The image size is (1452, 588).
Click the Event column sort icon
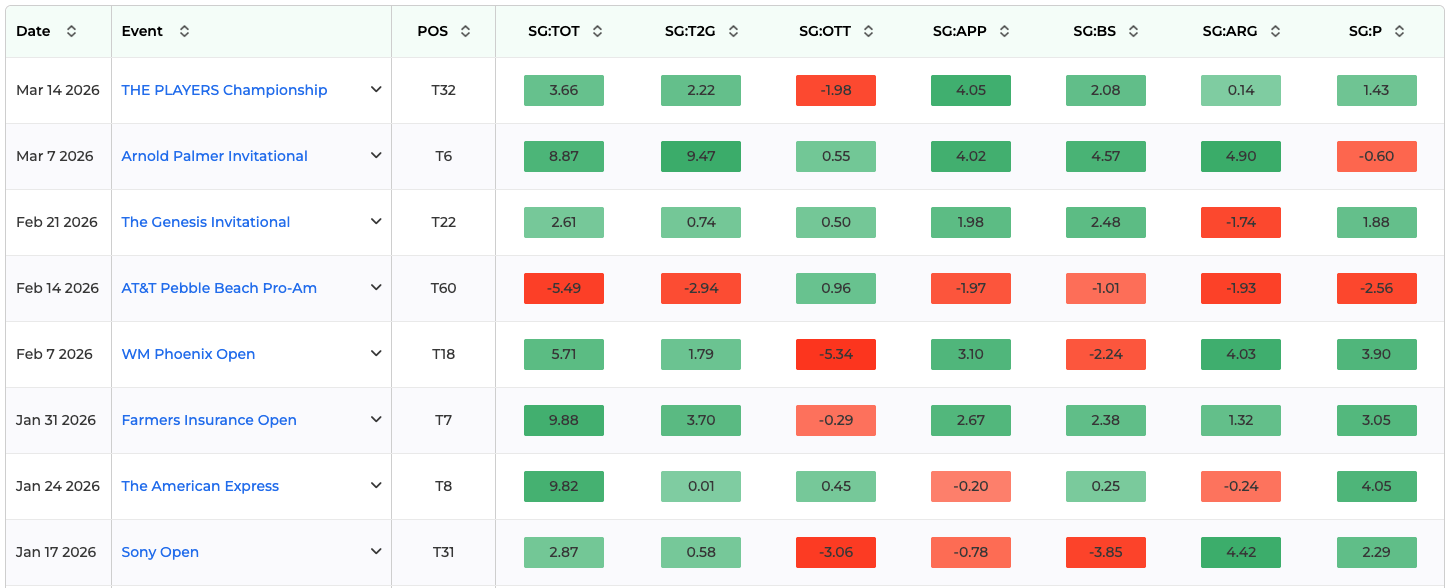184,31
